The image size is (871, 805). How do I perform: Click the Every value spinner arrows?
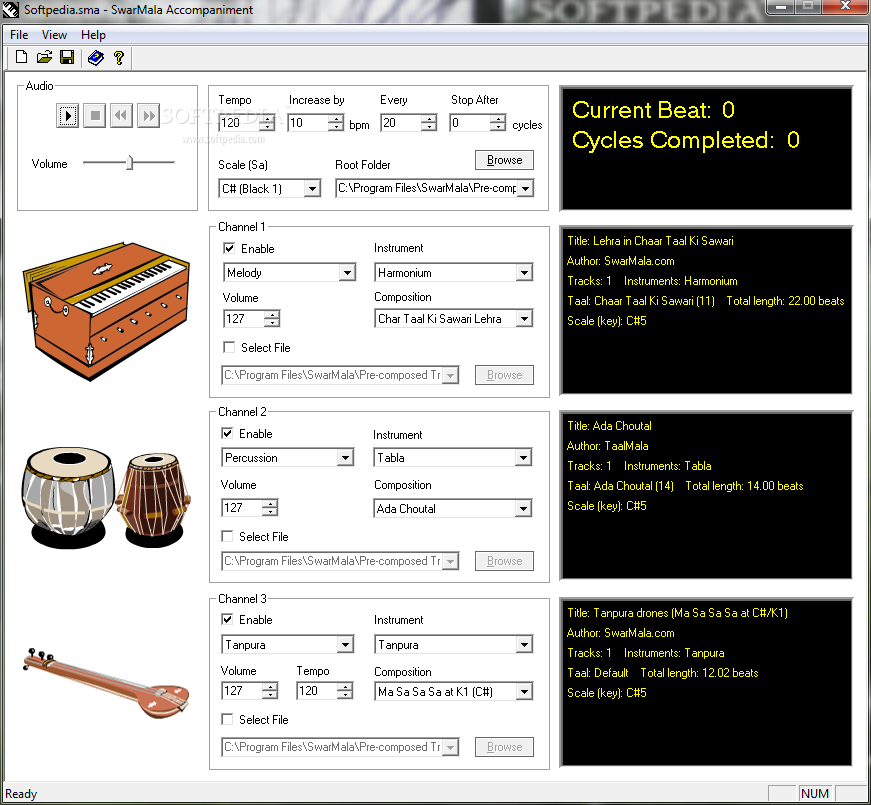pos(429,123)
